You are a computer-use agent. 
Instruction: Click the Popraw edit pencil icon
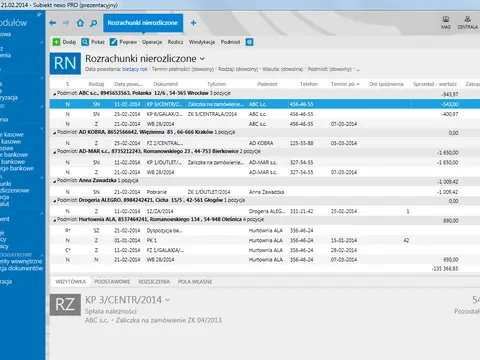point(114,42)
